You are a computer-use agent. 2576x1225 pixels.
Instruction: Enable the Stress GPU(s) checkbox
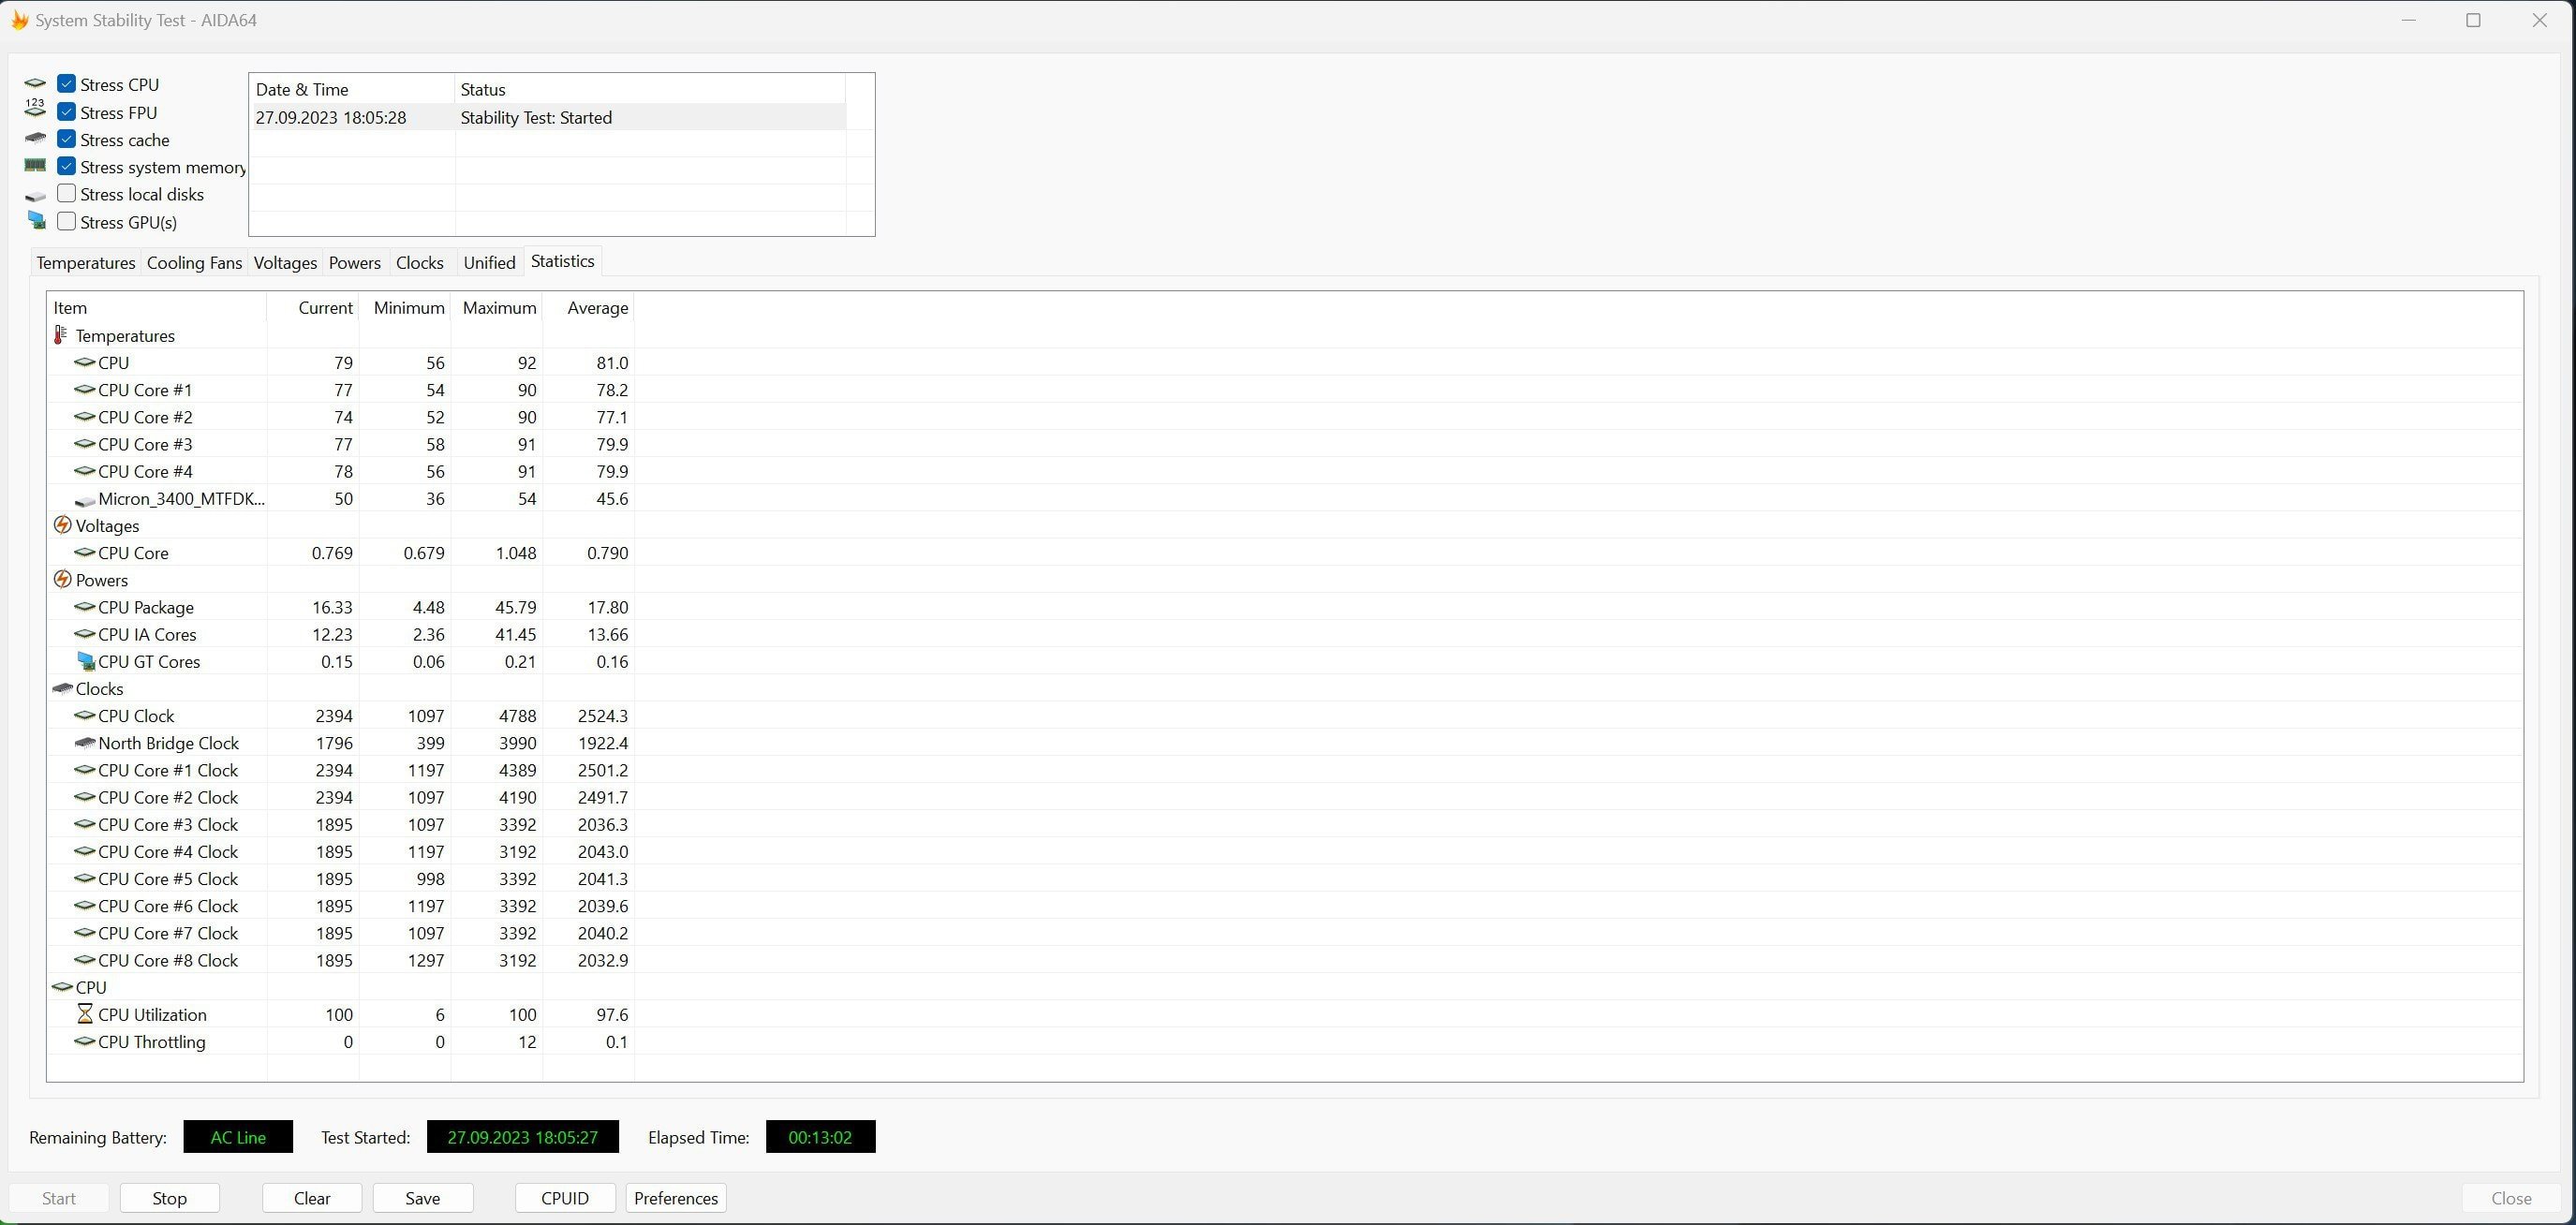pos(67,222)
